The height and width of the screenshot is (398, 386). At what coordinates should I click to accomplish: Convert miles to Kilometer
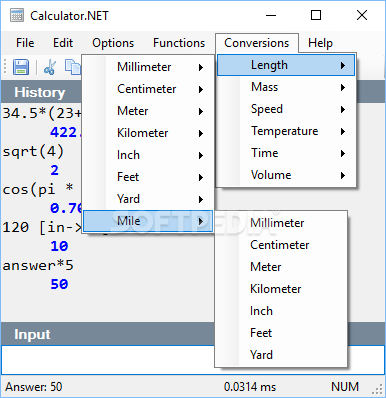point(281,289)
